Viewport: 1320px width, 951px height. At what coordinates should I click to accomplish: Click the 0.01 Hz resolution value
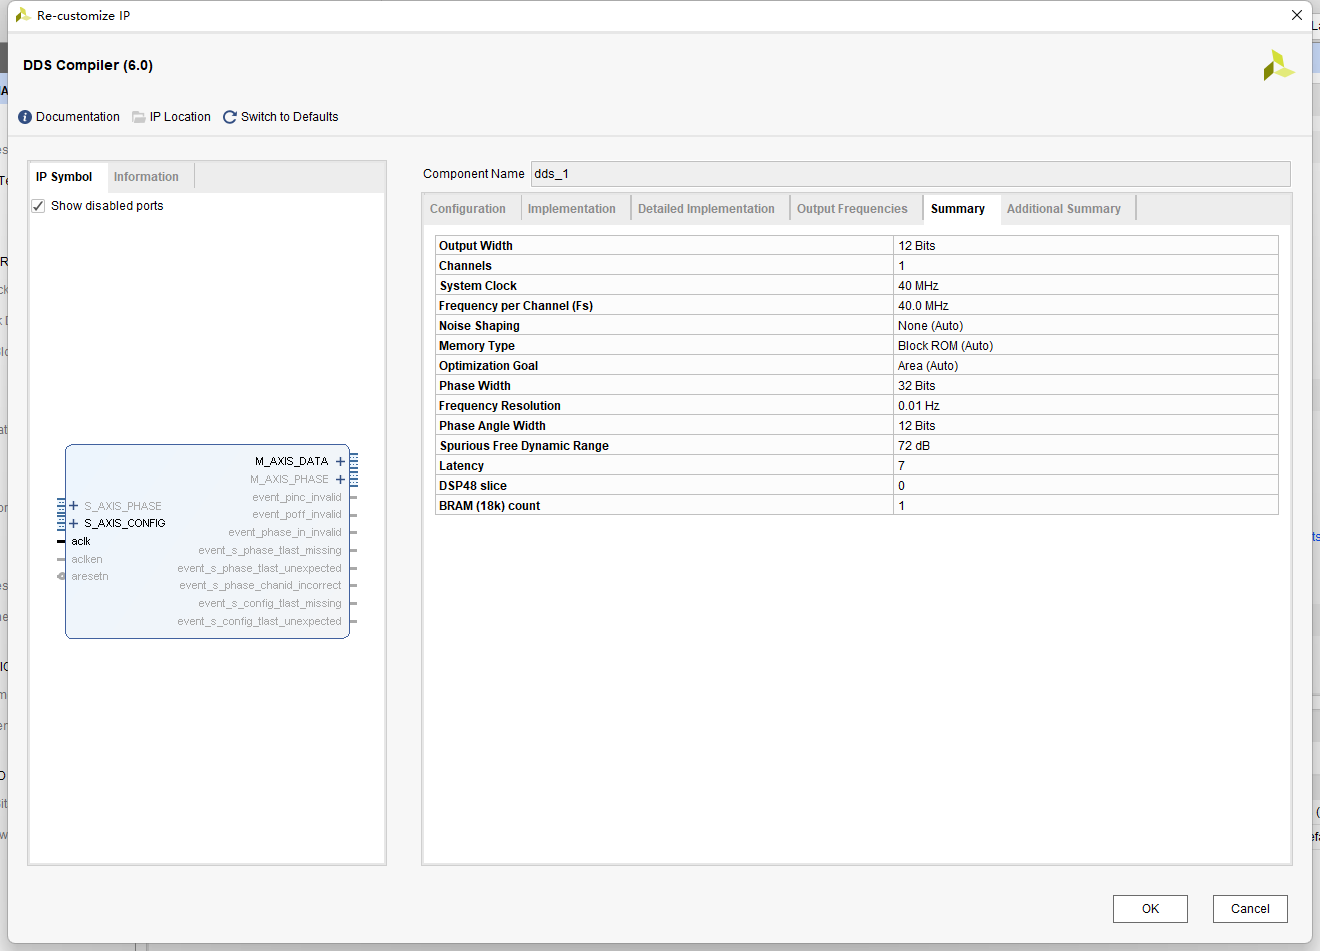tap(919, 406)
